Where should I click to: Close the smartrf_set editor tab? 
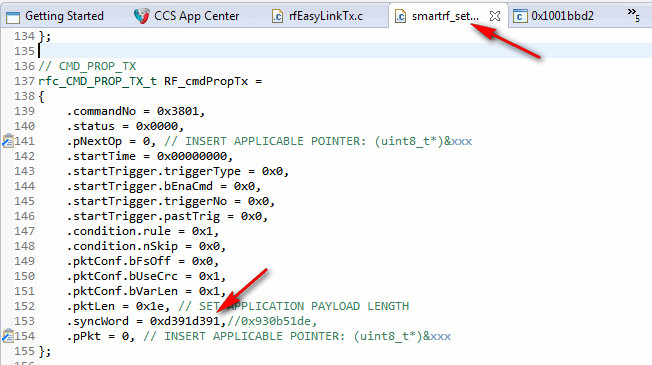click(495, 16)
